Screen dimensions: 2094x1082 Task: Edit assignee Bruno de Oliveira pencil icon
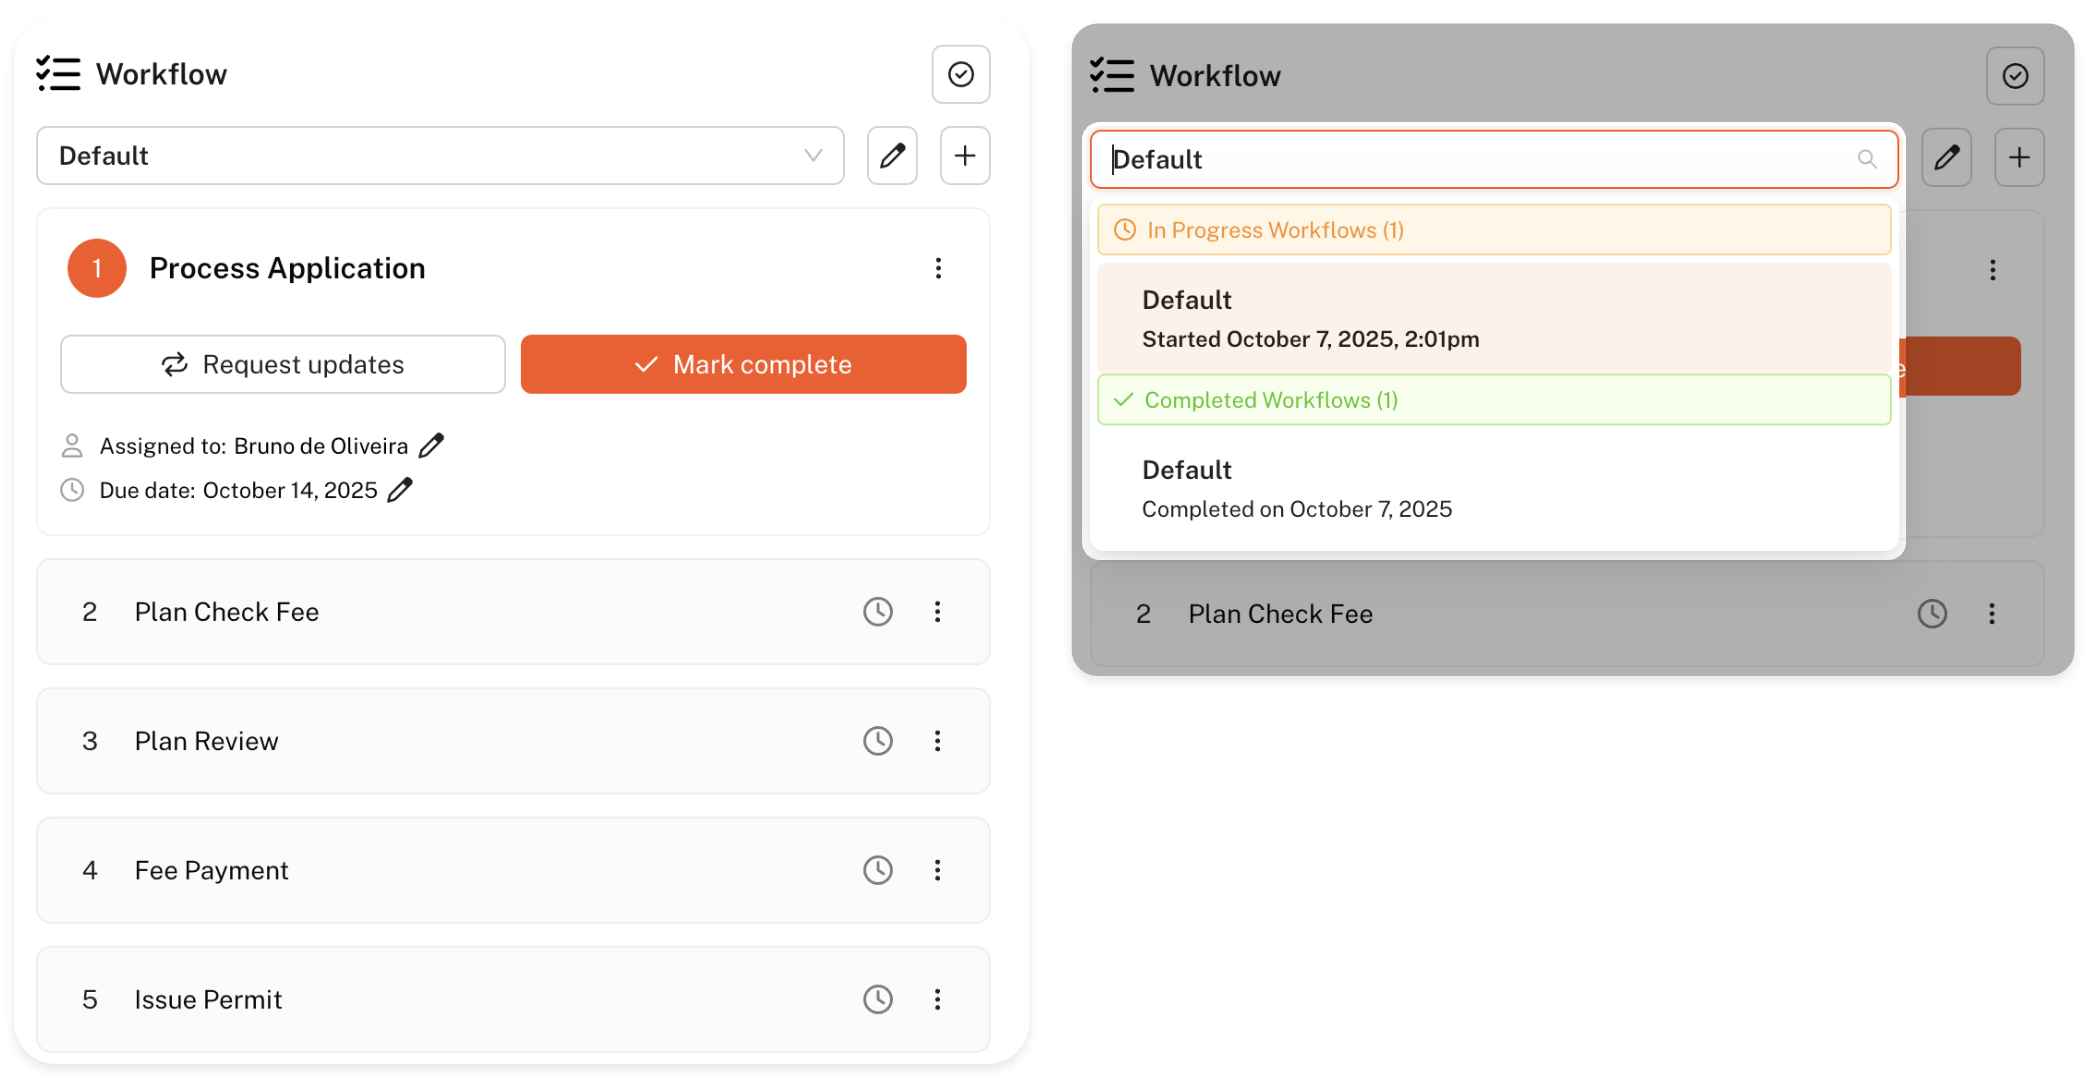pyautogui.click(x=431, y=446)
